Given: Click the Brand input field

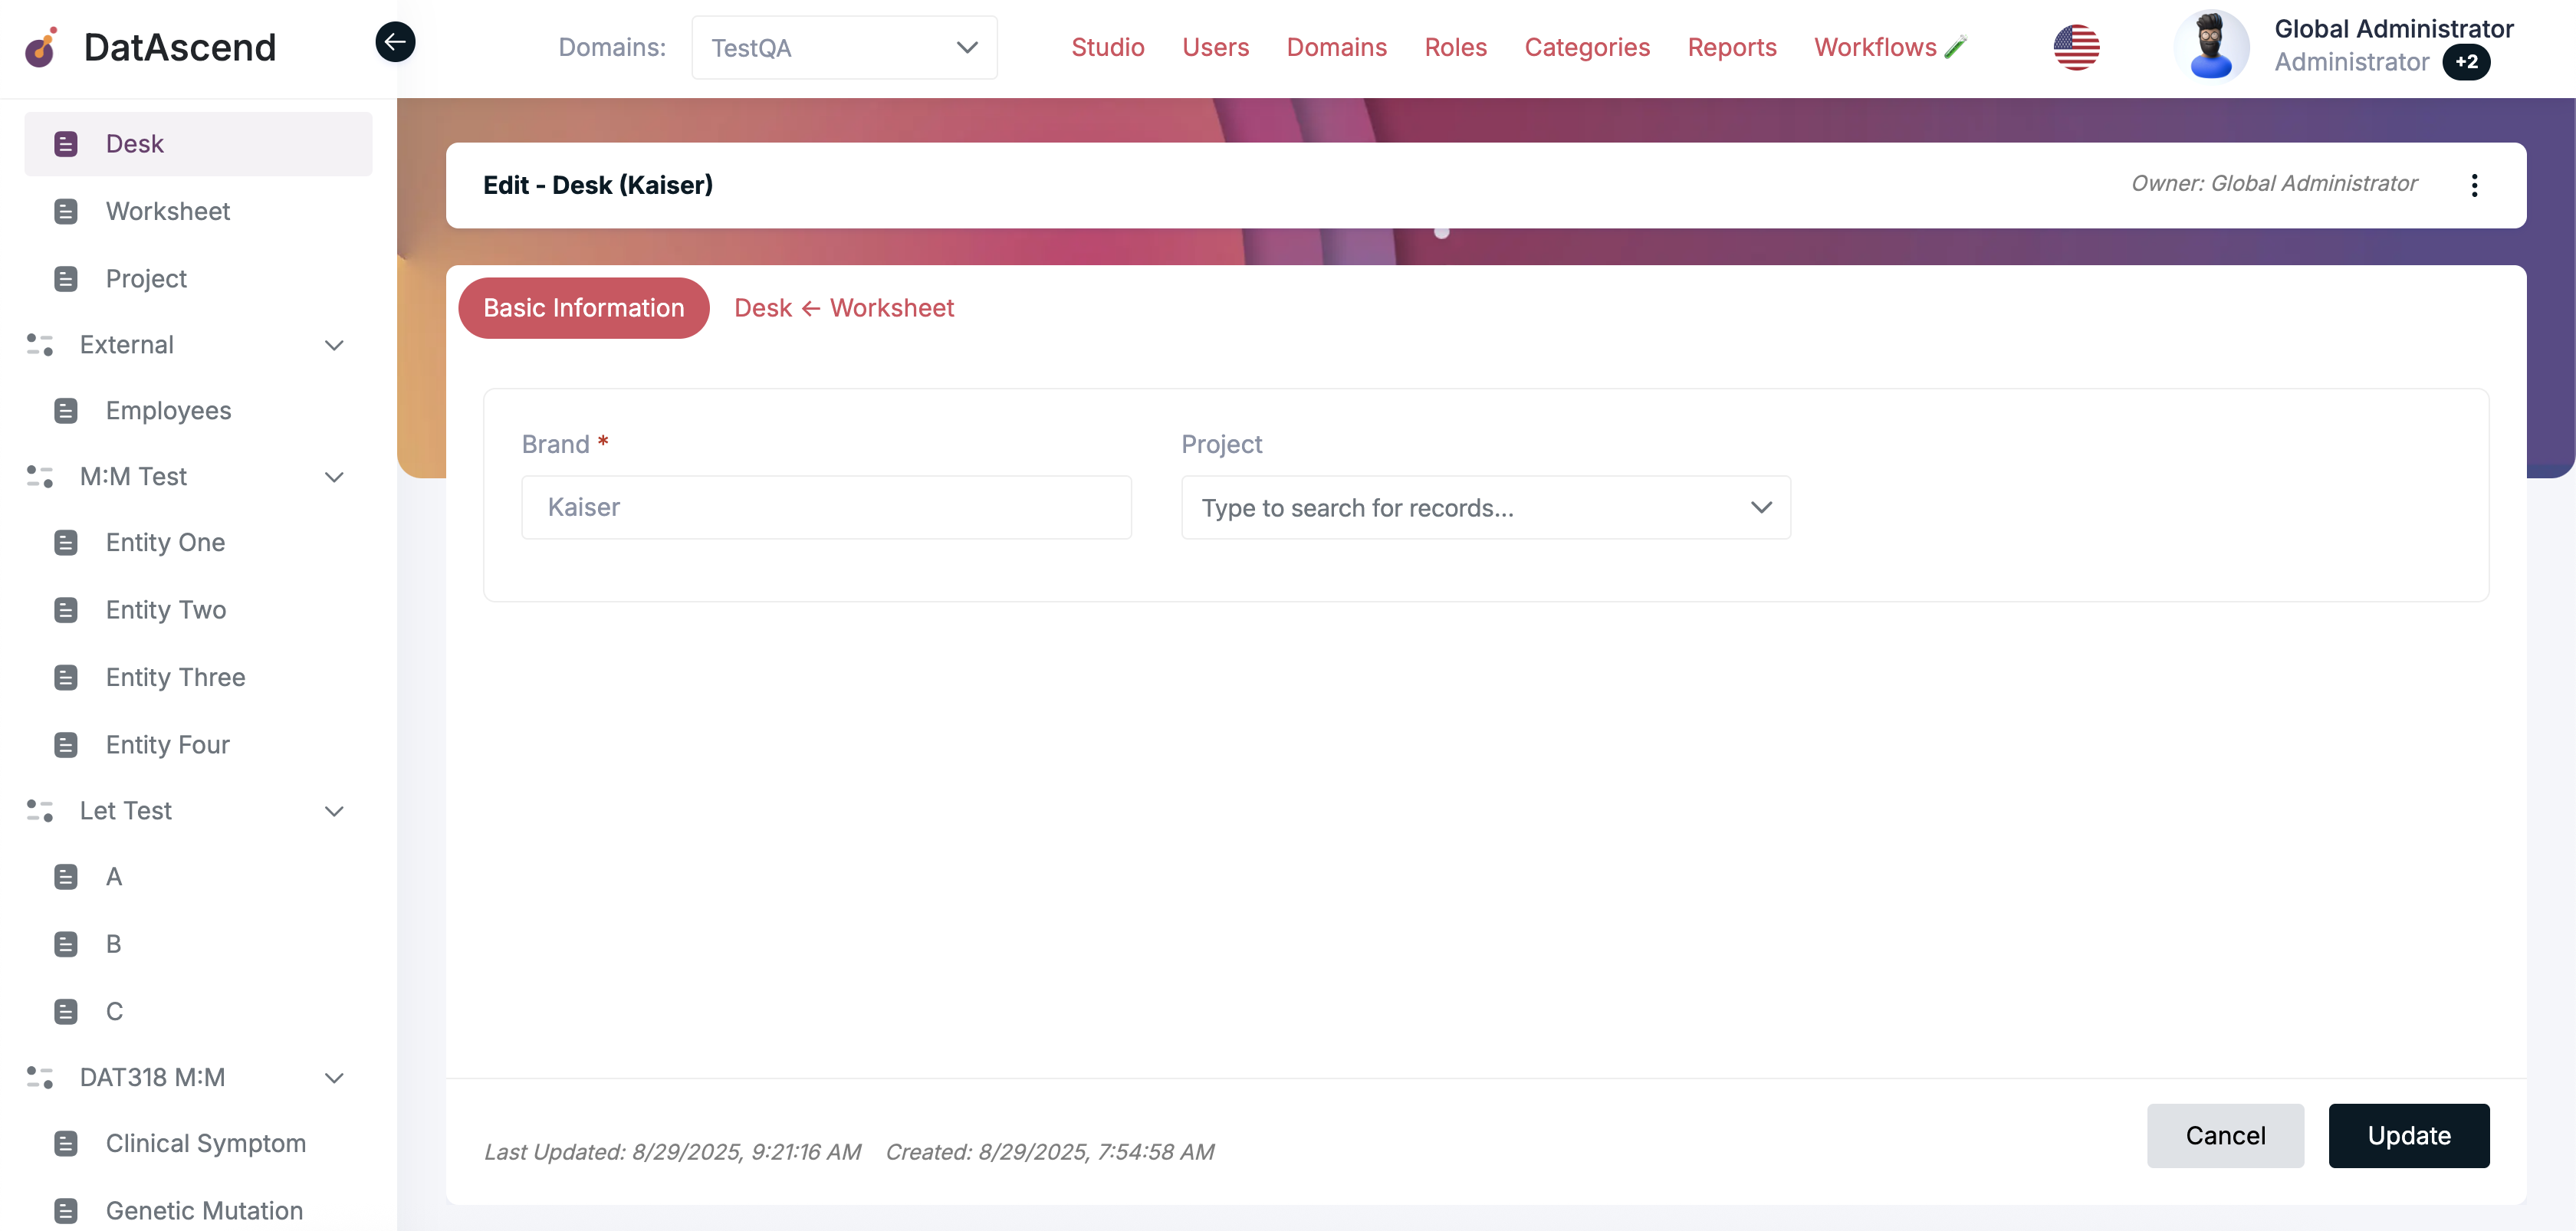Looking at the screenshot, I should (826, 508).
